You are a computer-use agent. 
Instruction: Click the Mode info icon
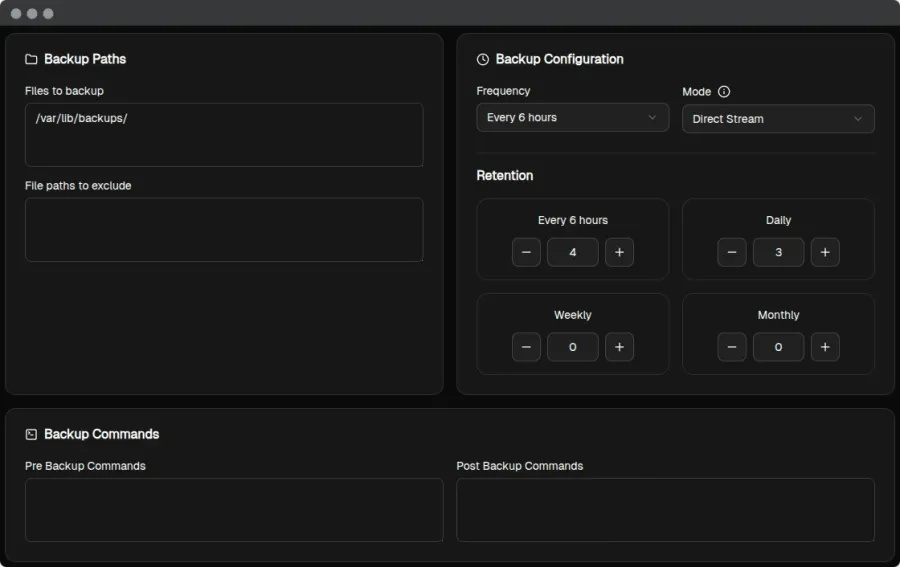point(724,92)
